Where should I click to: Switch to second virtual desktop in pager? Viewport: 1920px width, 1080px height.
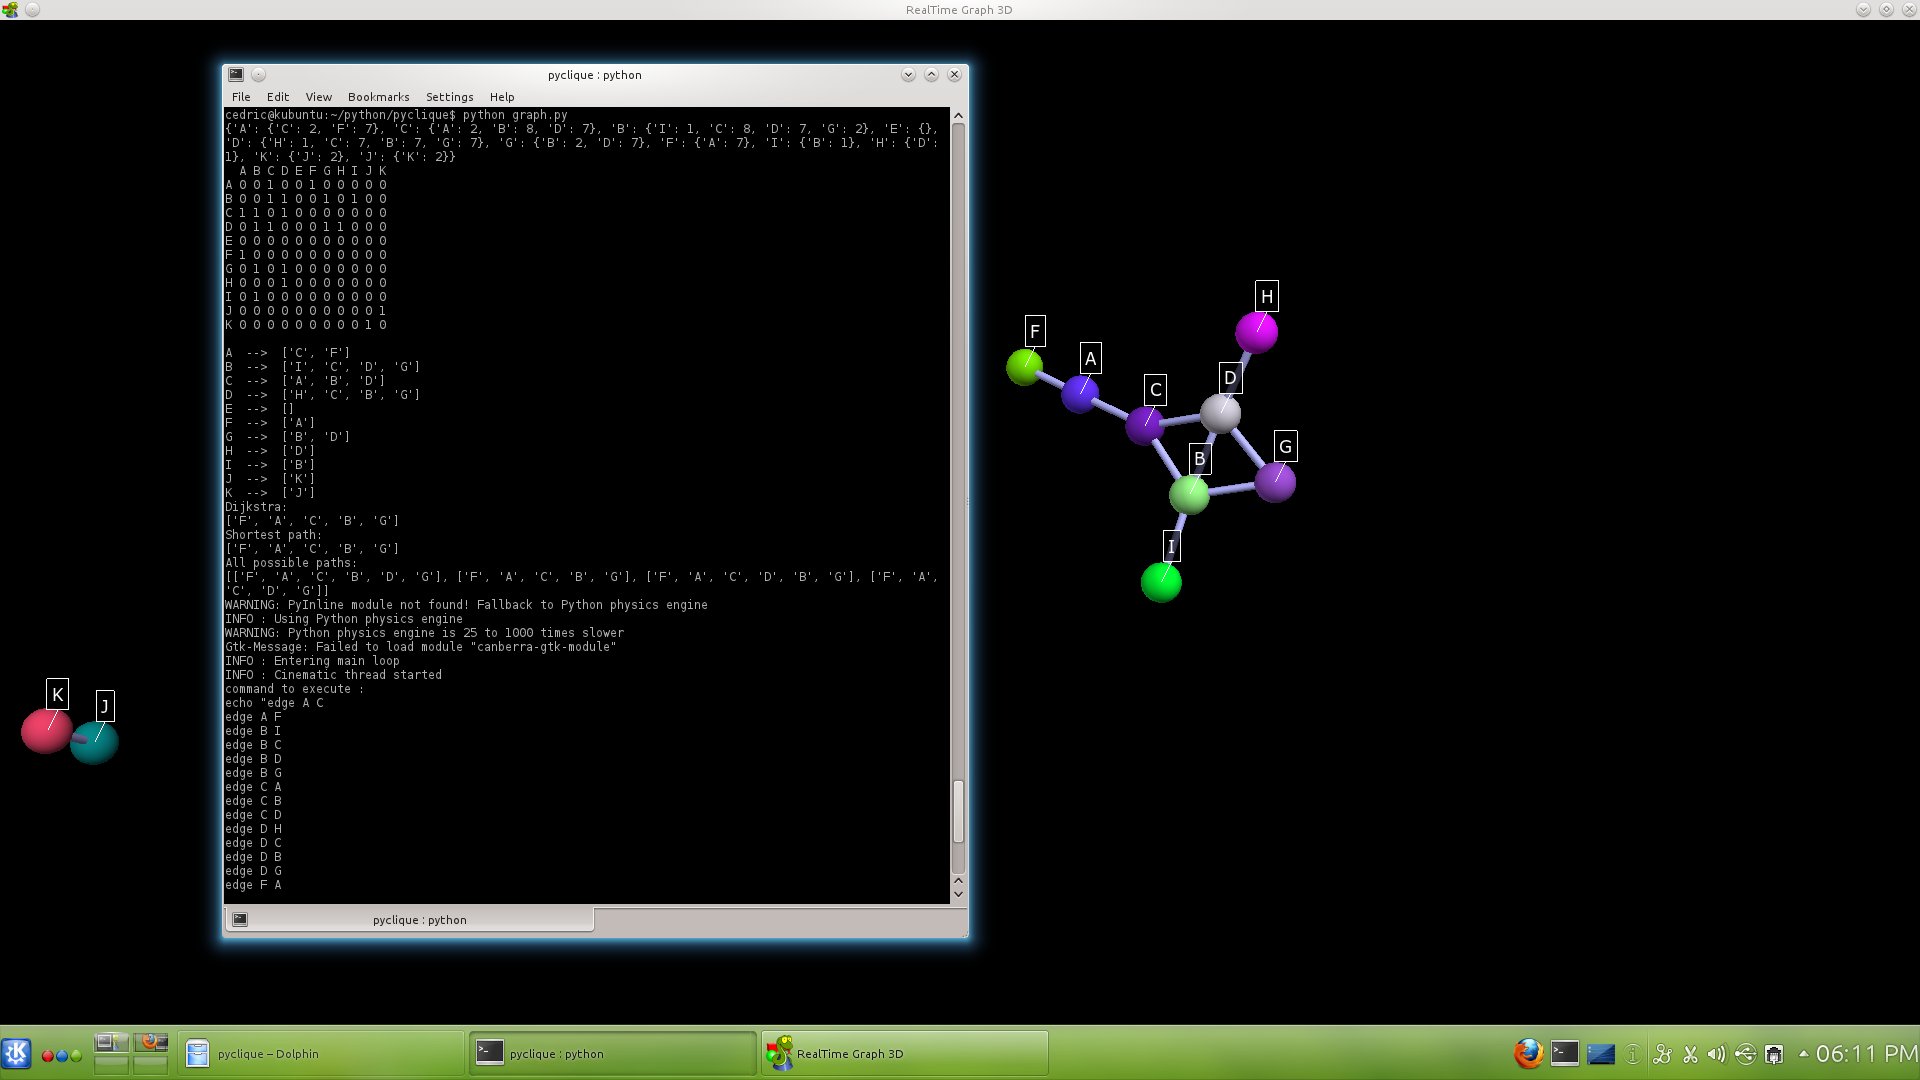(151, 1043)
